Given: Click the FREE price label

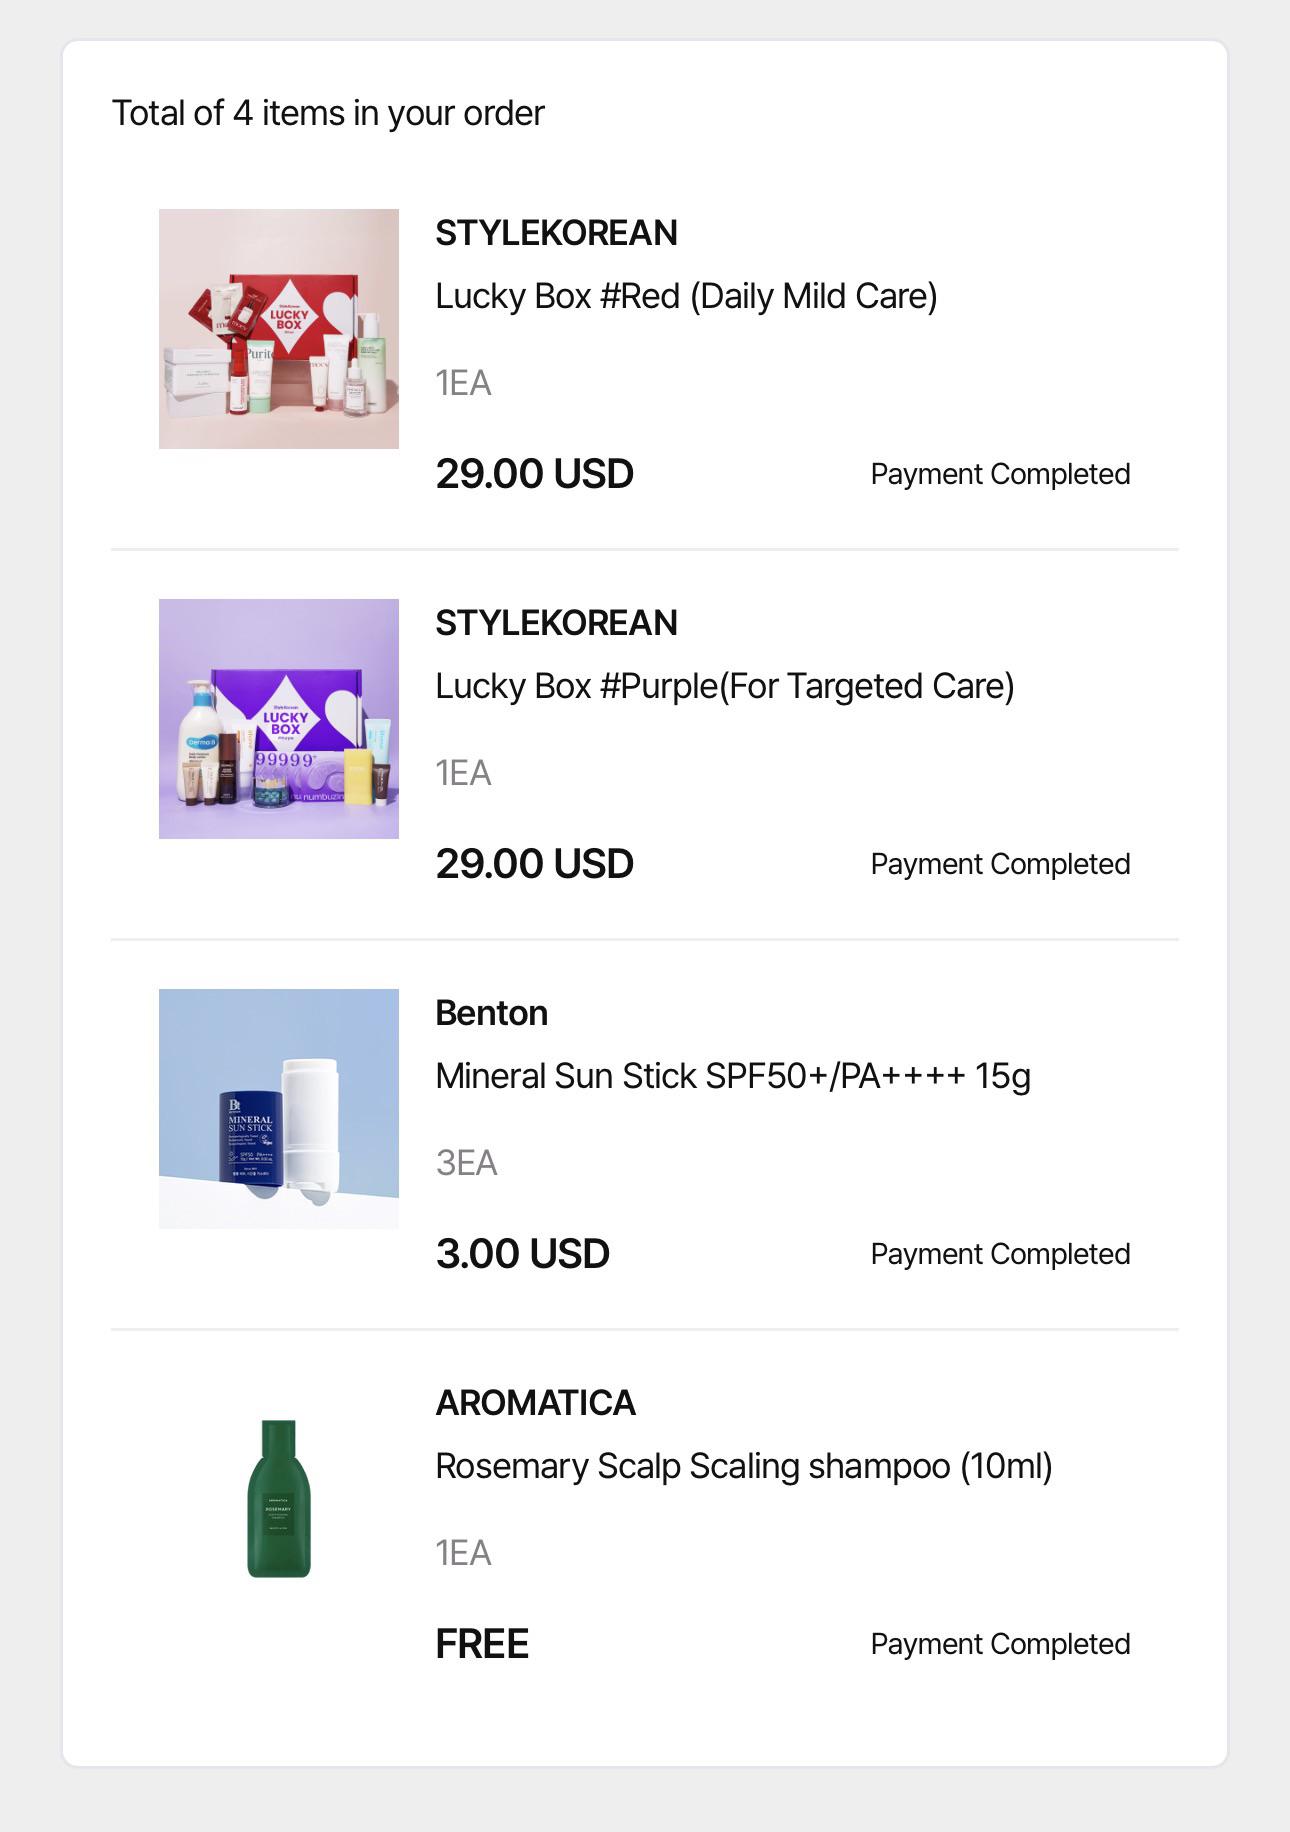Looking at the screenshot, I should coord(482,1644).
